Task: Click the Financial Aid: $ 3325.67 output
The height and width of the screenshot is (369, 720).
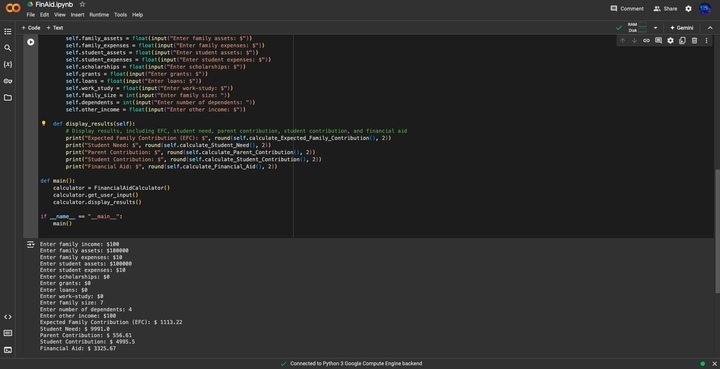Action: (78, 348)
